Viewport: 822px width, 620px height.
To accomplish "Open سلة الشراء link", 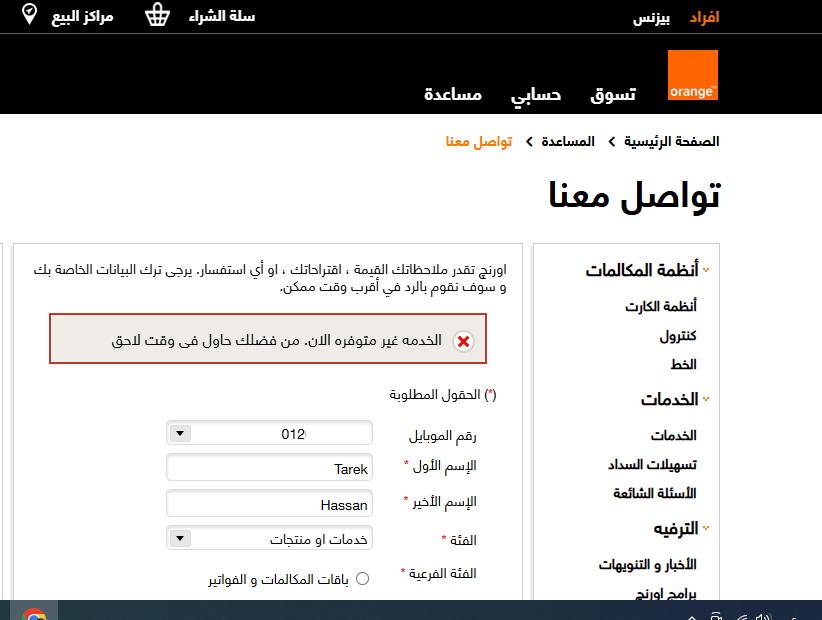I will point(222,16).
